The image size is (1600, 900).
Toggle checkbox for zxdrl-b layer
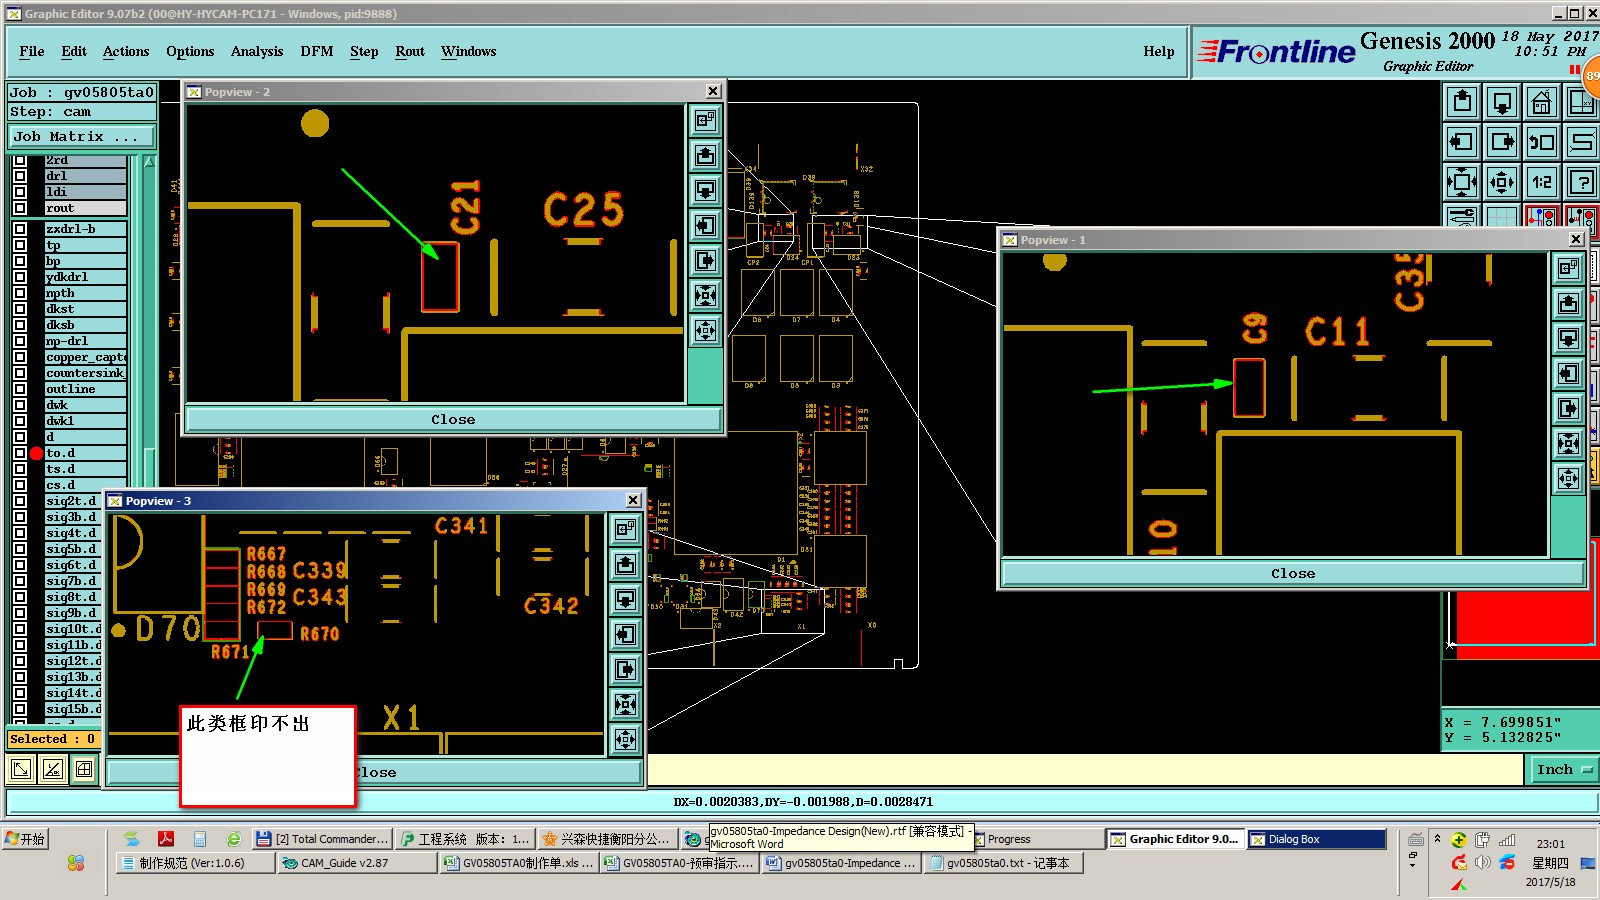[x=20, y=229]
